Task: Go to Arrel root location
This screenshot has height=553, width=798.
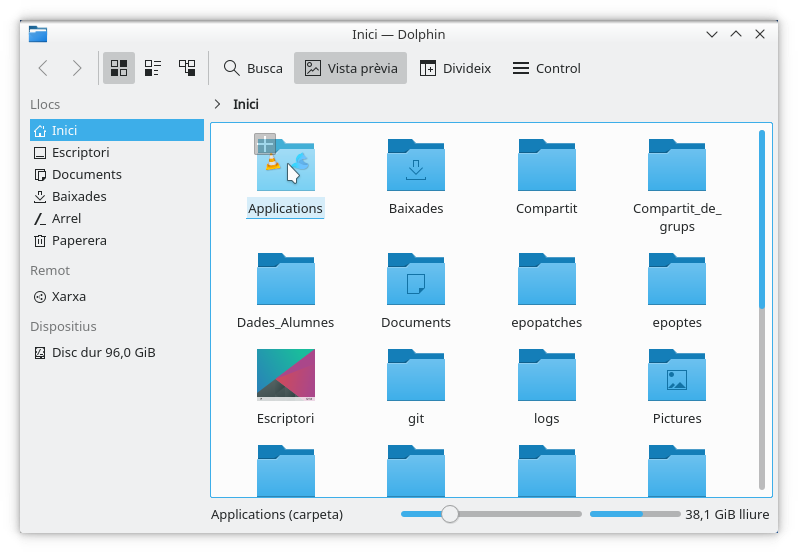Action: pos(117,218)
